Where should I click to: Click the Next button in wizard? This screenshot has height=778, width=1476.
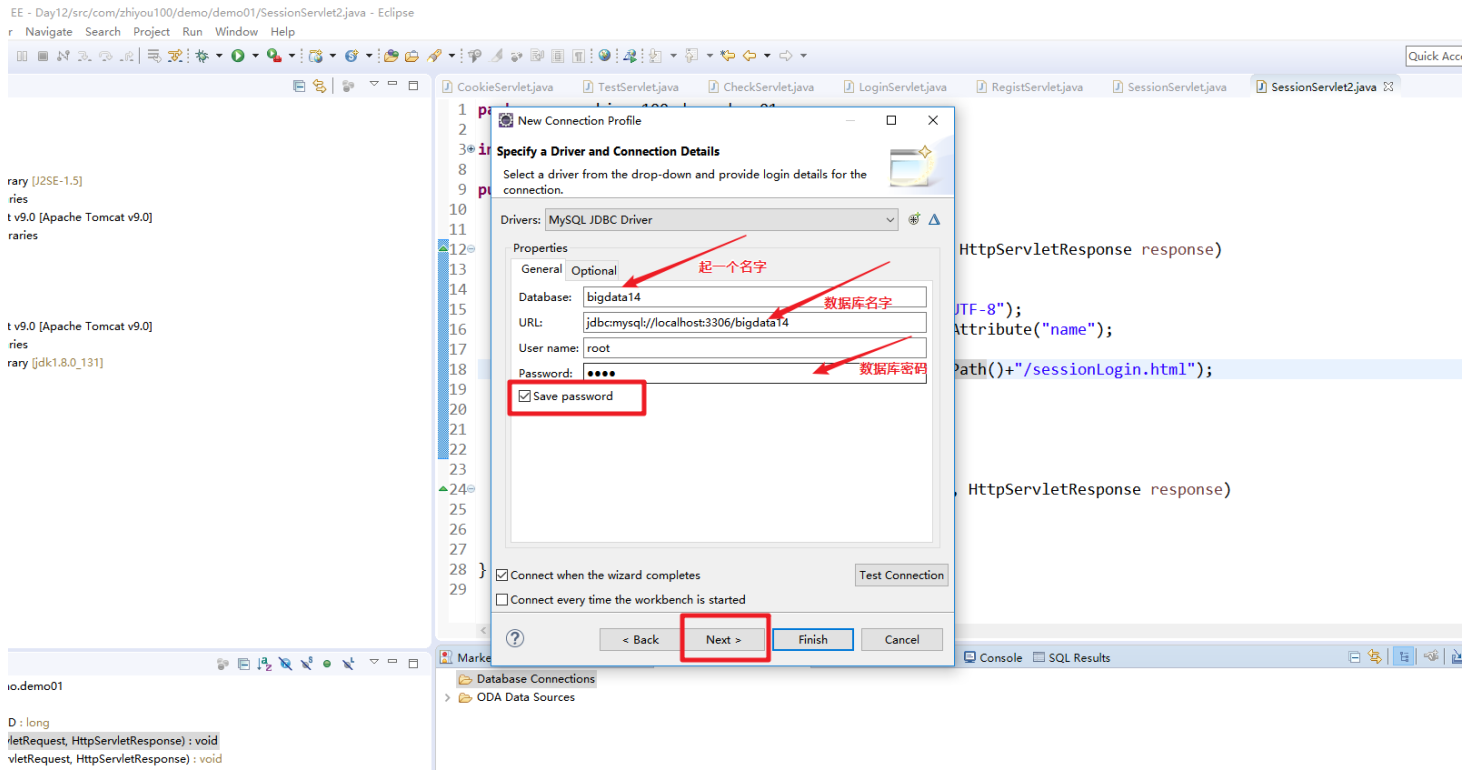(x=723, y=639)
